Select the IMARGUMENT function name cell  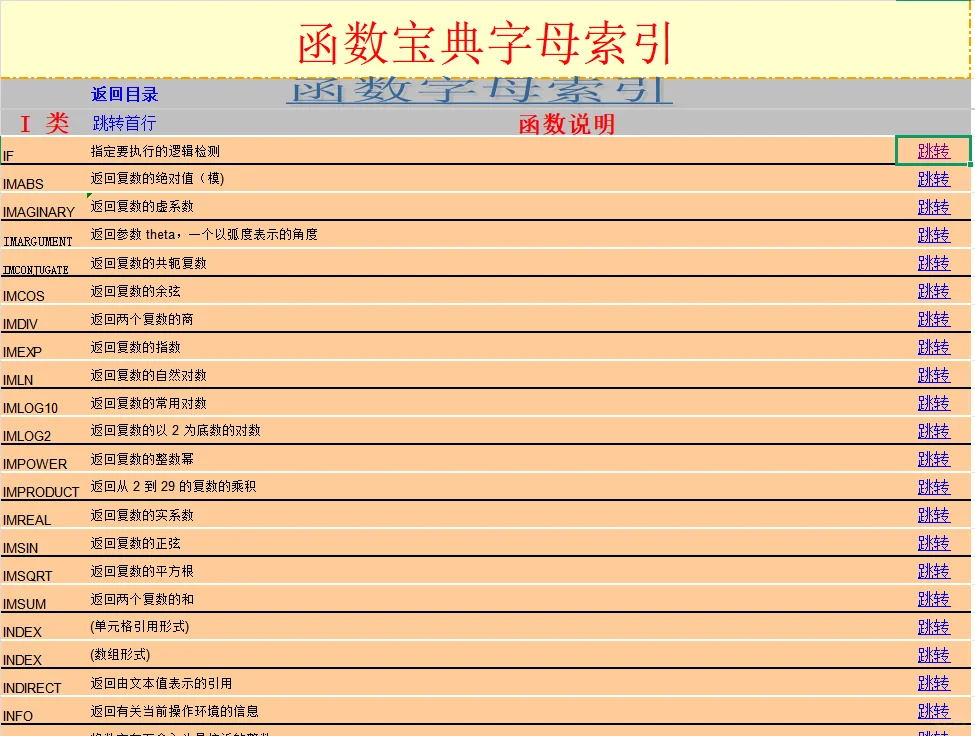38,239
